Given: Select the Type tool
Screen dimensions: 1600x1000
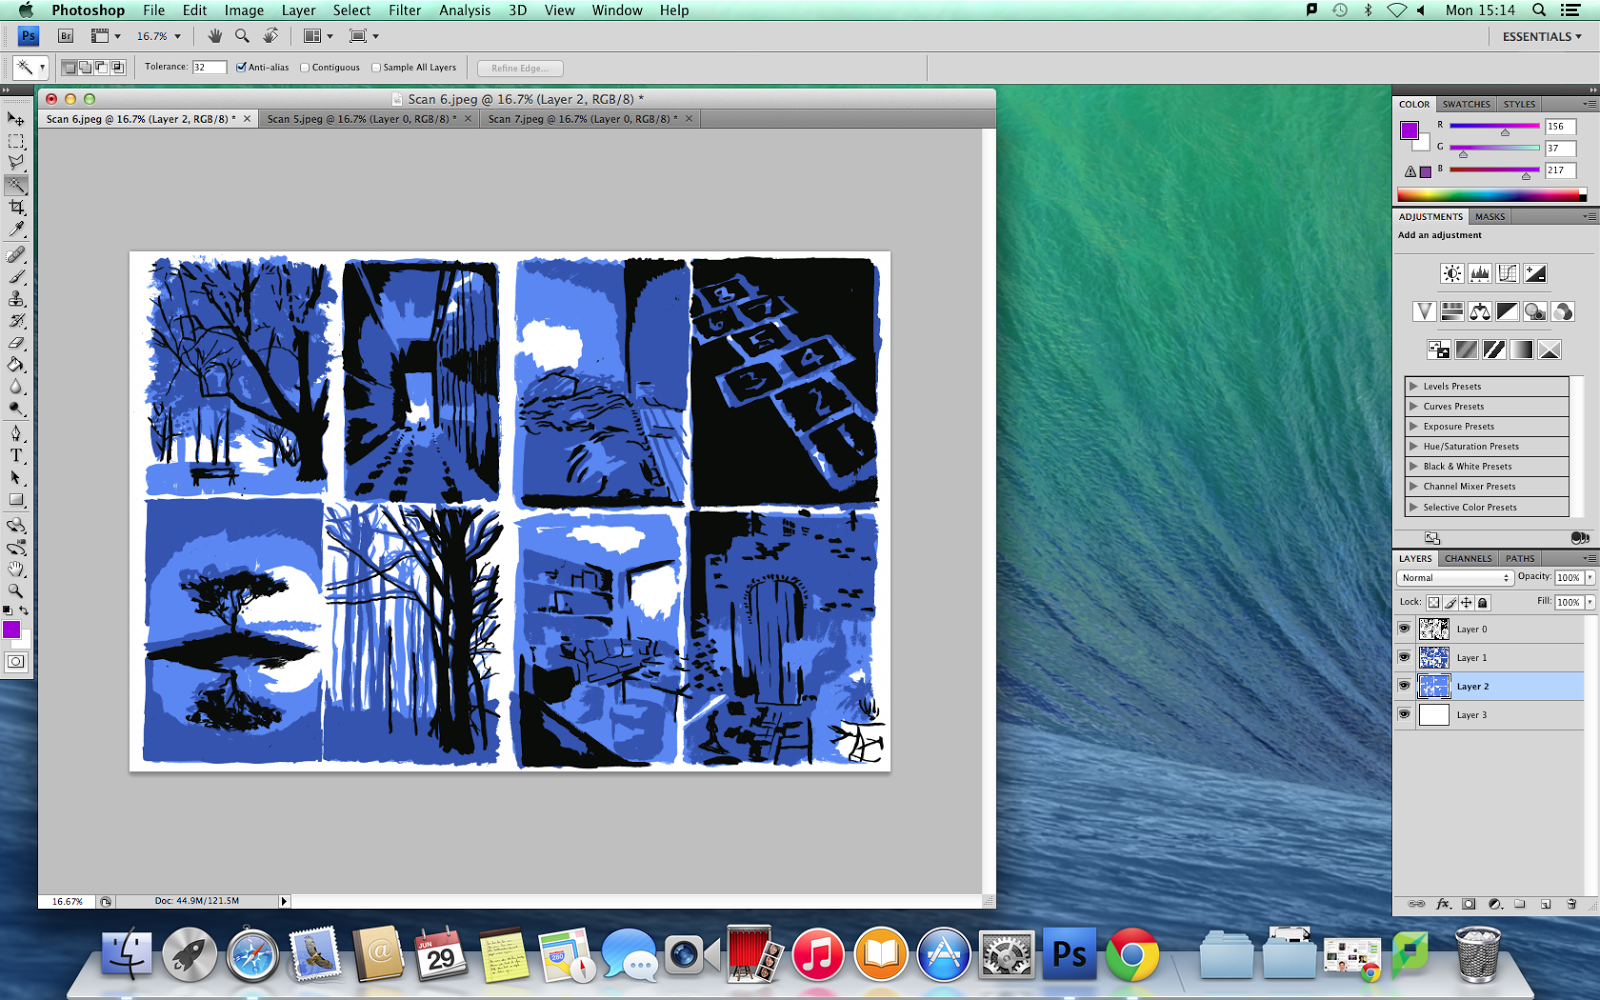Looking at the screenshot, I should (x=16, y=455).
